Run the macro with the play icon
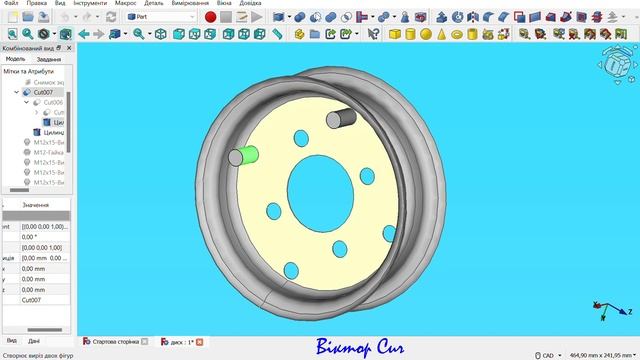 (x=257, y=17)
